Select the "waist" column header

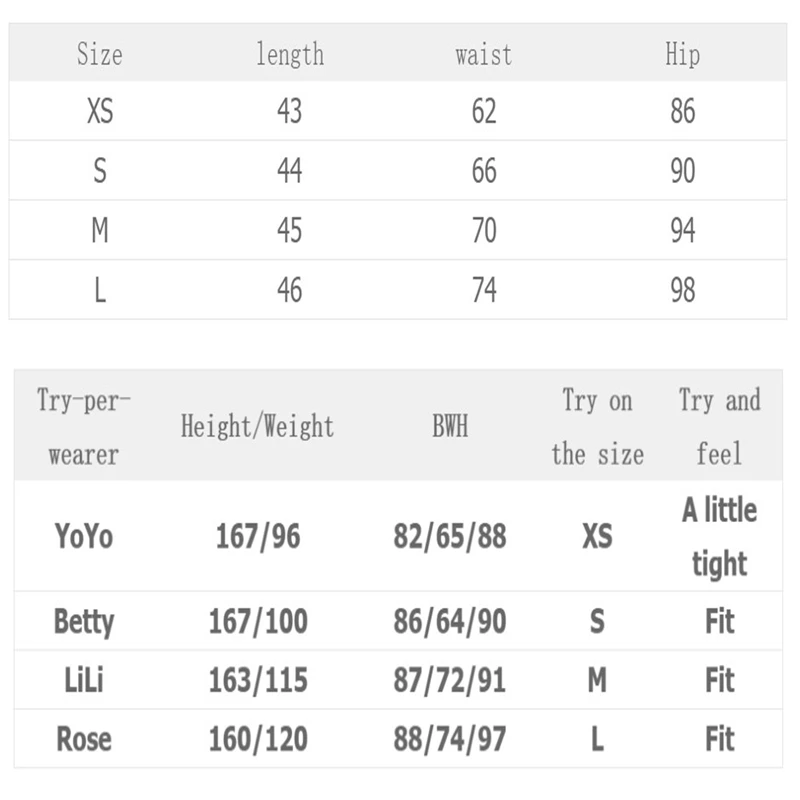(x=483, y=54)
